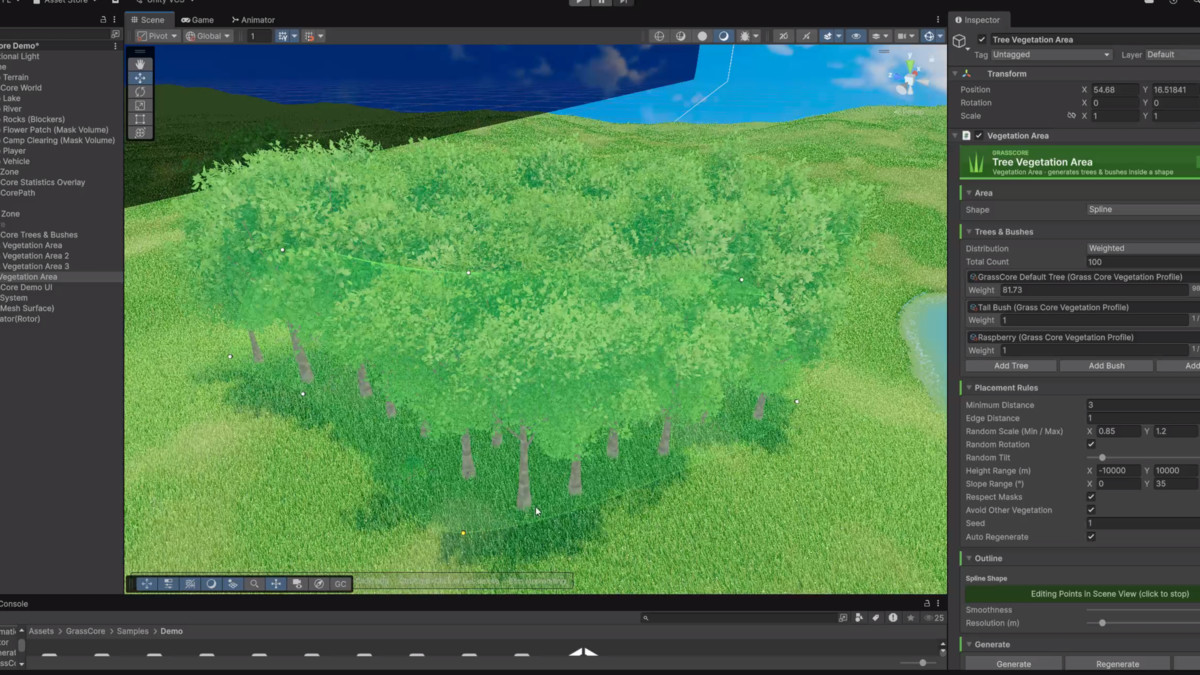Select Vegetation Area 2 in Hierarchy

[x=35, y=256]
